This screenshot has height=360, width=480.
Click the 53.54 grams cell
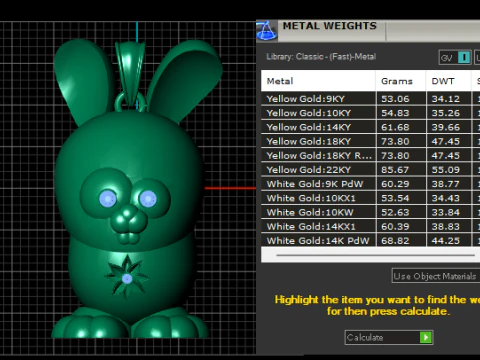coord(401,198)
